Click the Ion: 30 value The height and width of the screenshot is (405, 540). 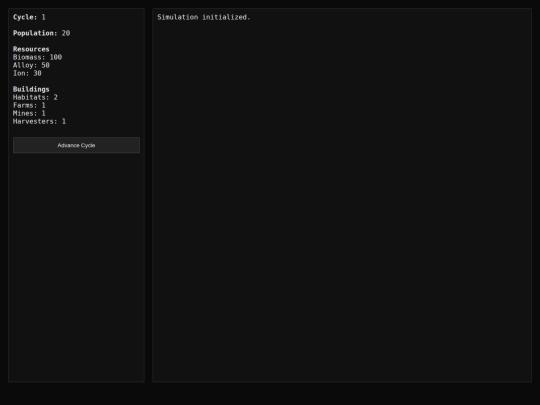click(x=27, y=73)
